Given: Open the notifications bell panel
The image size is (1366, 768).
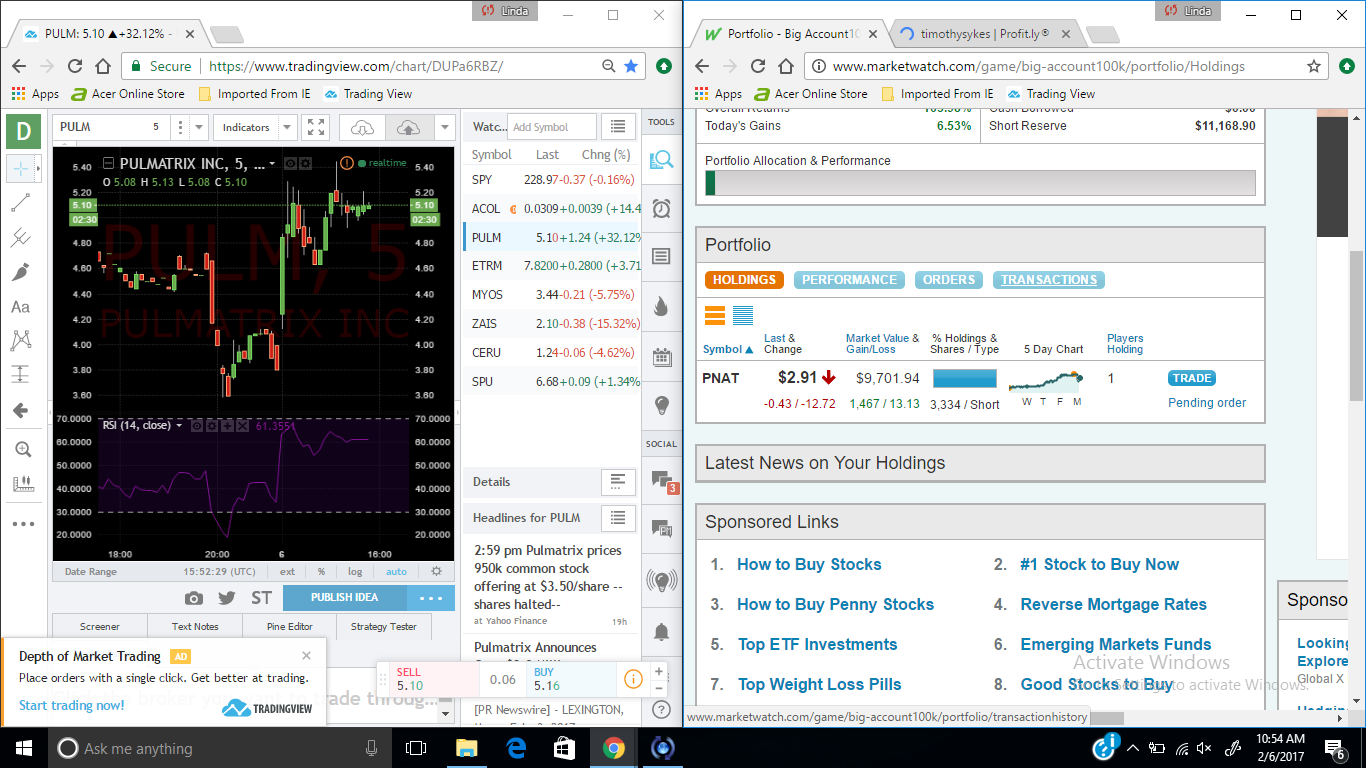Looking at the screenshot, I should [661, 631].
